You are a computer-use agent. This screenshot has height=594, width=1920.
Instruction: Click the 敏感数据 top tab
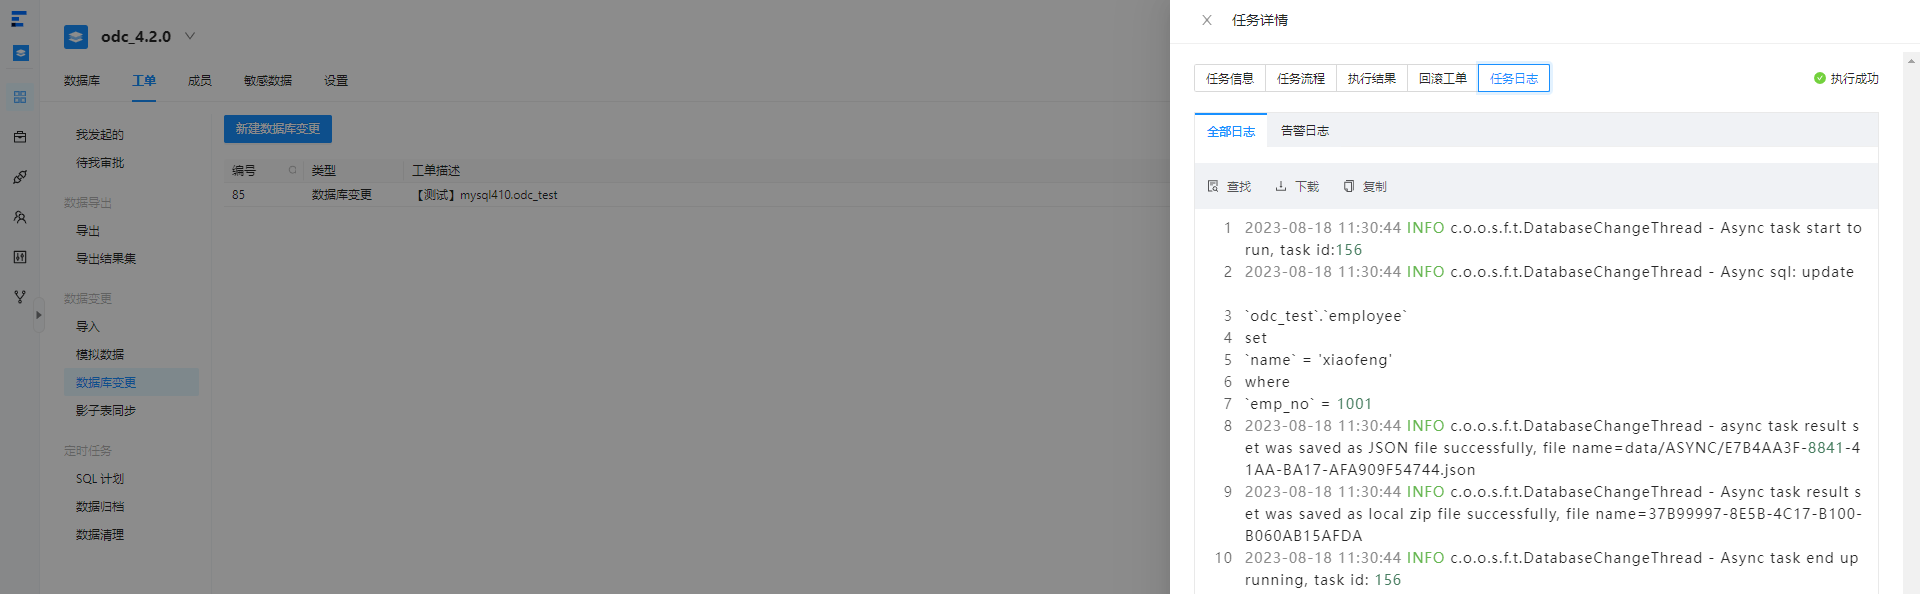pos(268,81)
